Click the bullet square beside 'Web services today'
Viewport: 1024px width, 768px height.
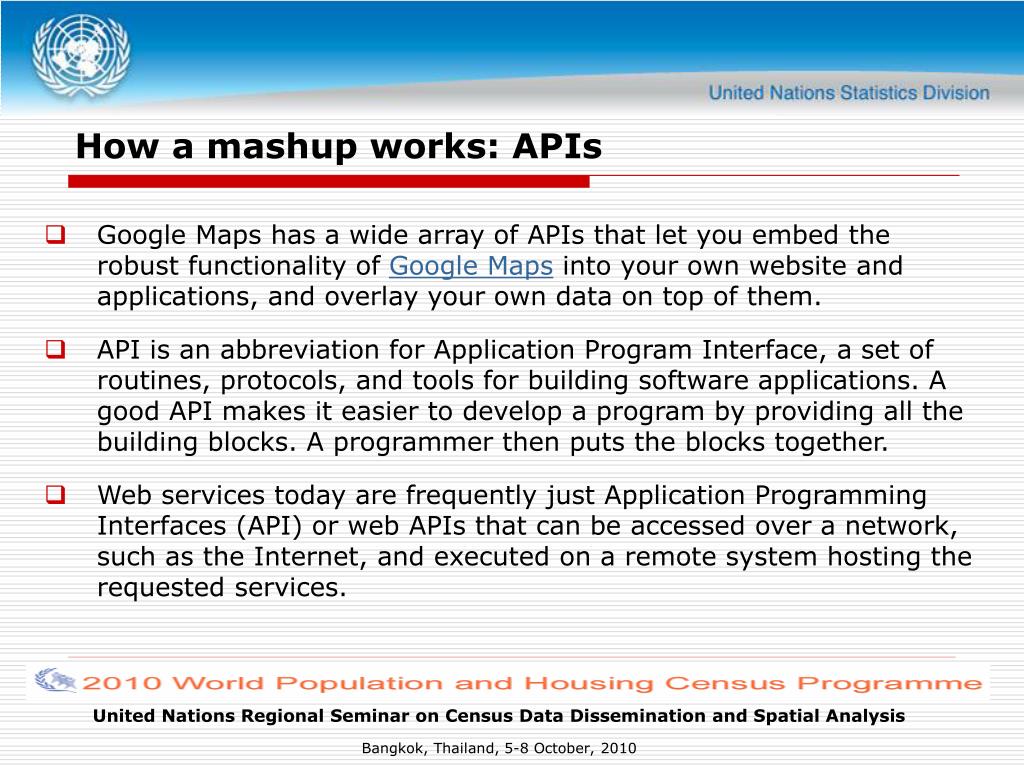pyautogui.click(x=56, y=494)
